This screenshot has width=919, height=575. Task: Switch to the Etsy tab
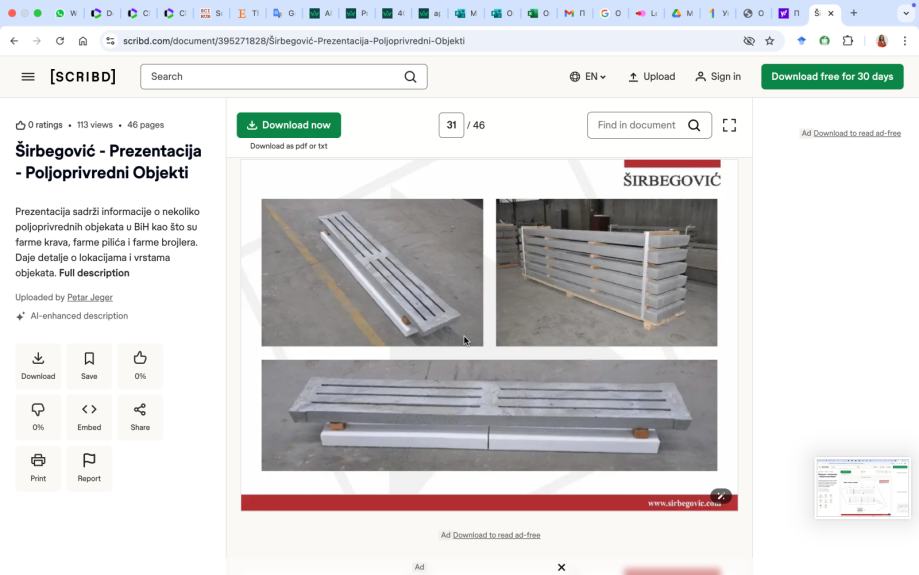tap(247, 13)
